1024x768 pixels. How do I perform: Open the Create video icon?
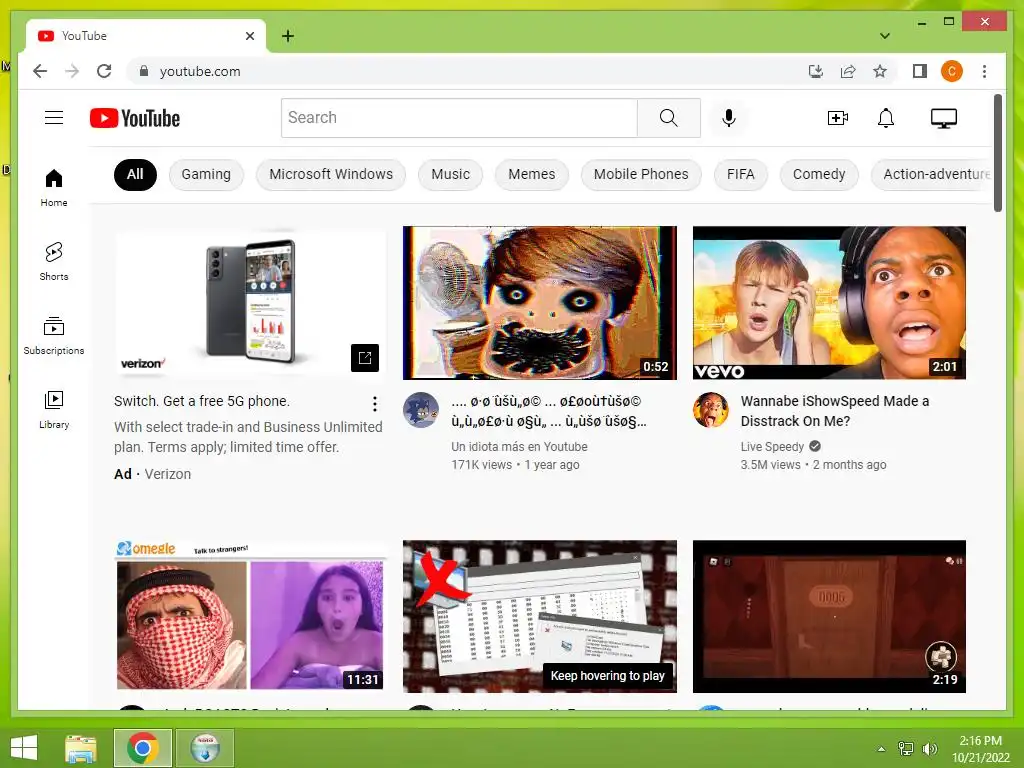pyautogui.click(x=837, y=118)
